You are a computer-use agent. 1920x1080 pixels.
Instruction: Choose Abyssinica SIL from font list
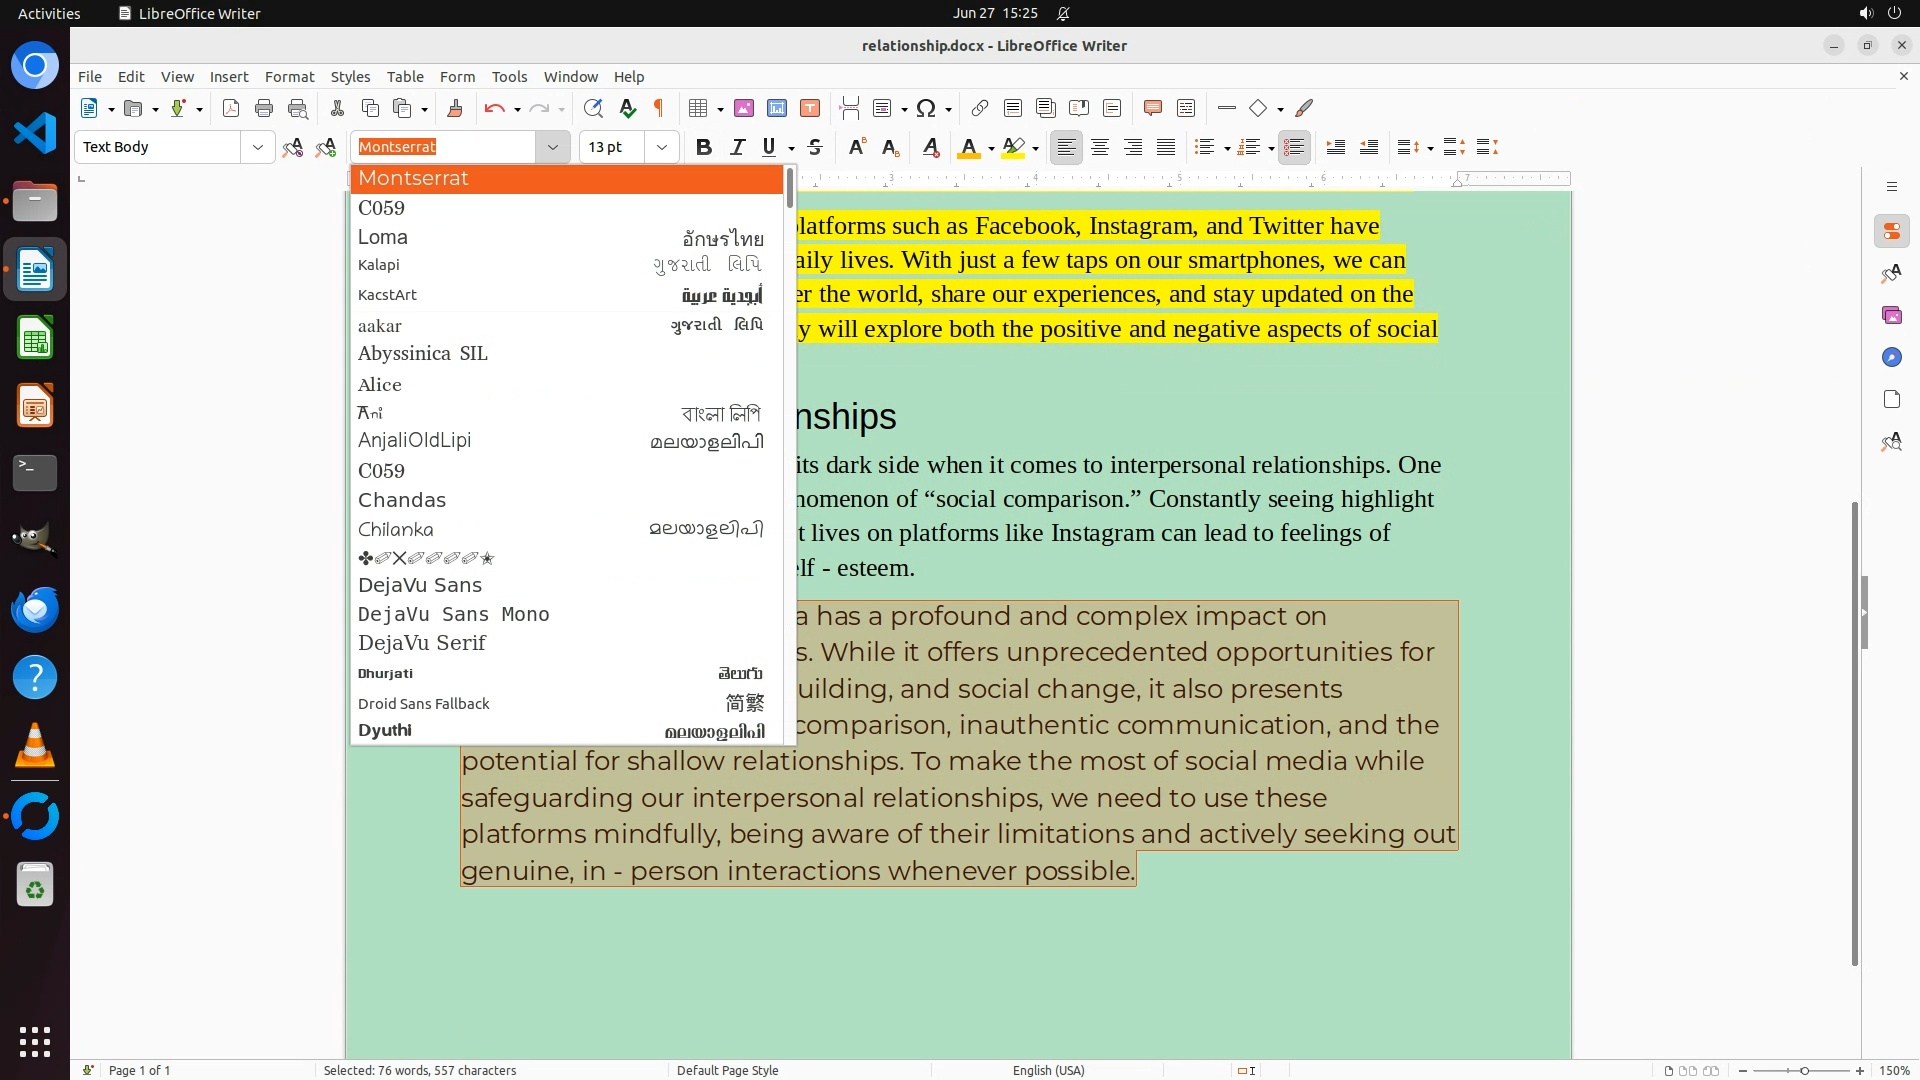(423, 353)
